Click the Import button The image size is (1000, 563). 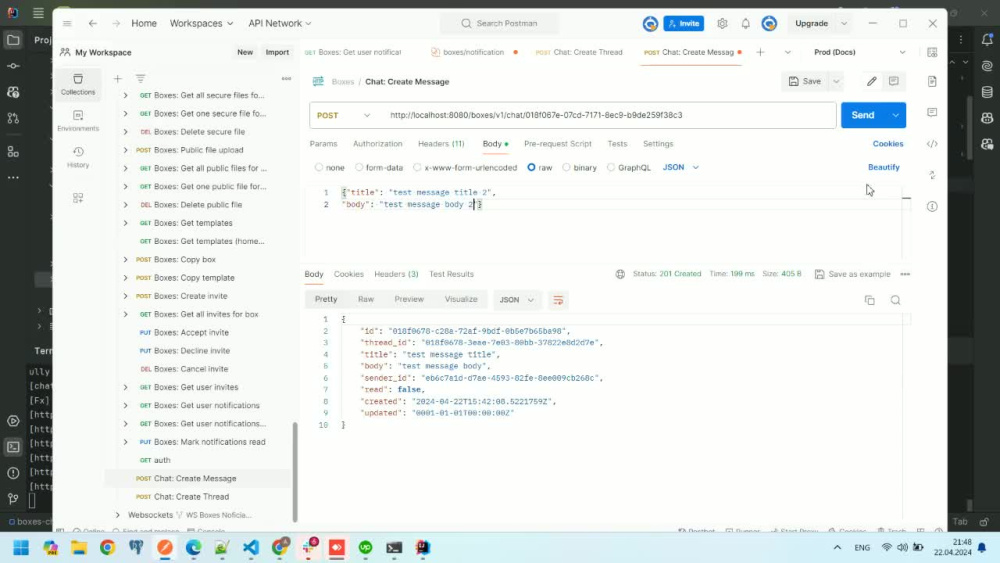[x=277, y=52]
